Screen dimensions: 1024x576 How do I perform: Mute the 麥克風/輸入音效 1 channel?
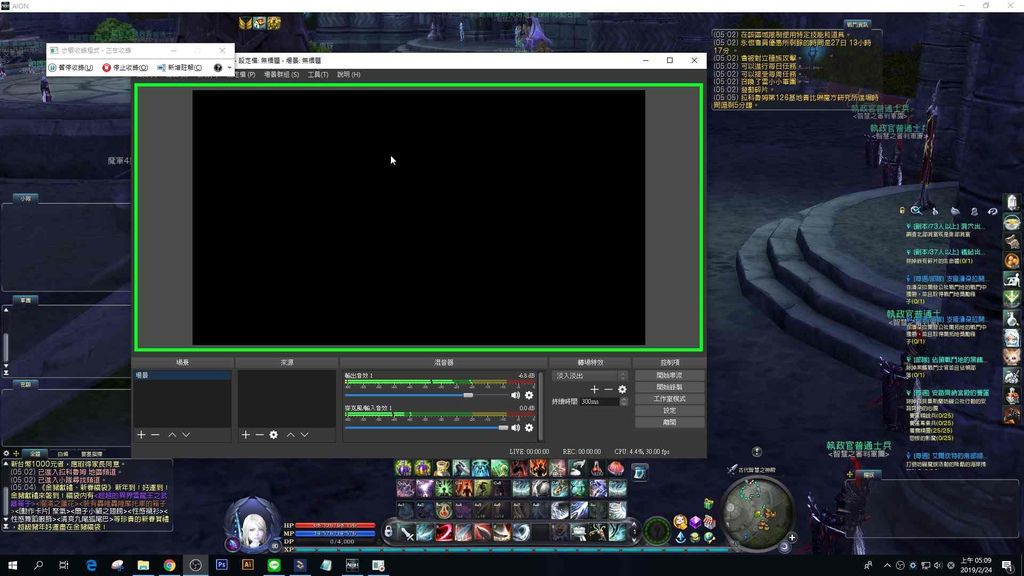click(515, 428)
